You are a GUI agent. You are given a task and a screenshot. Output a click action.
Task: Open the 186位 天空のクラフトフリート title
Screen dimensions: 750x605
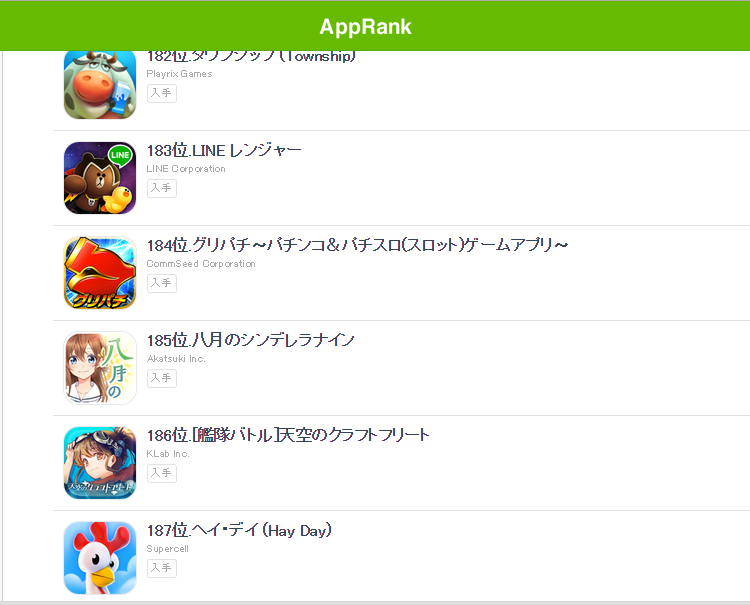[x=288, y=435]
